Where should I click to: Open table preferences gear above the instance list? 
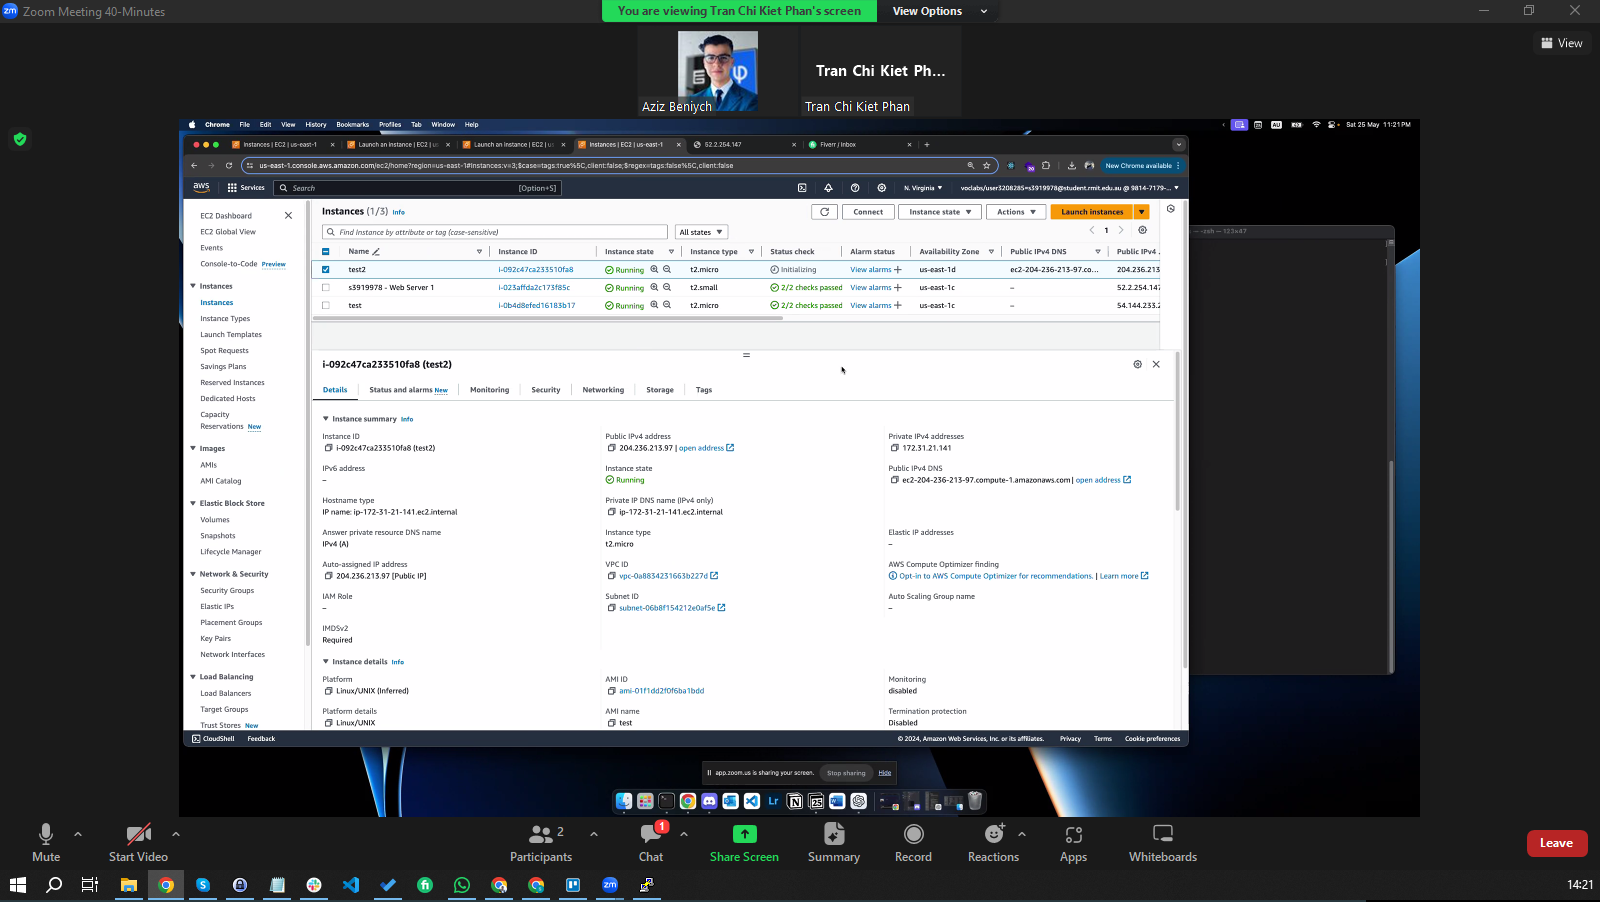(1143, 230)
